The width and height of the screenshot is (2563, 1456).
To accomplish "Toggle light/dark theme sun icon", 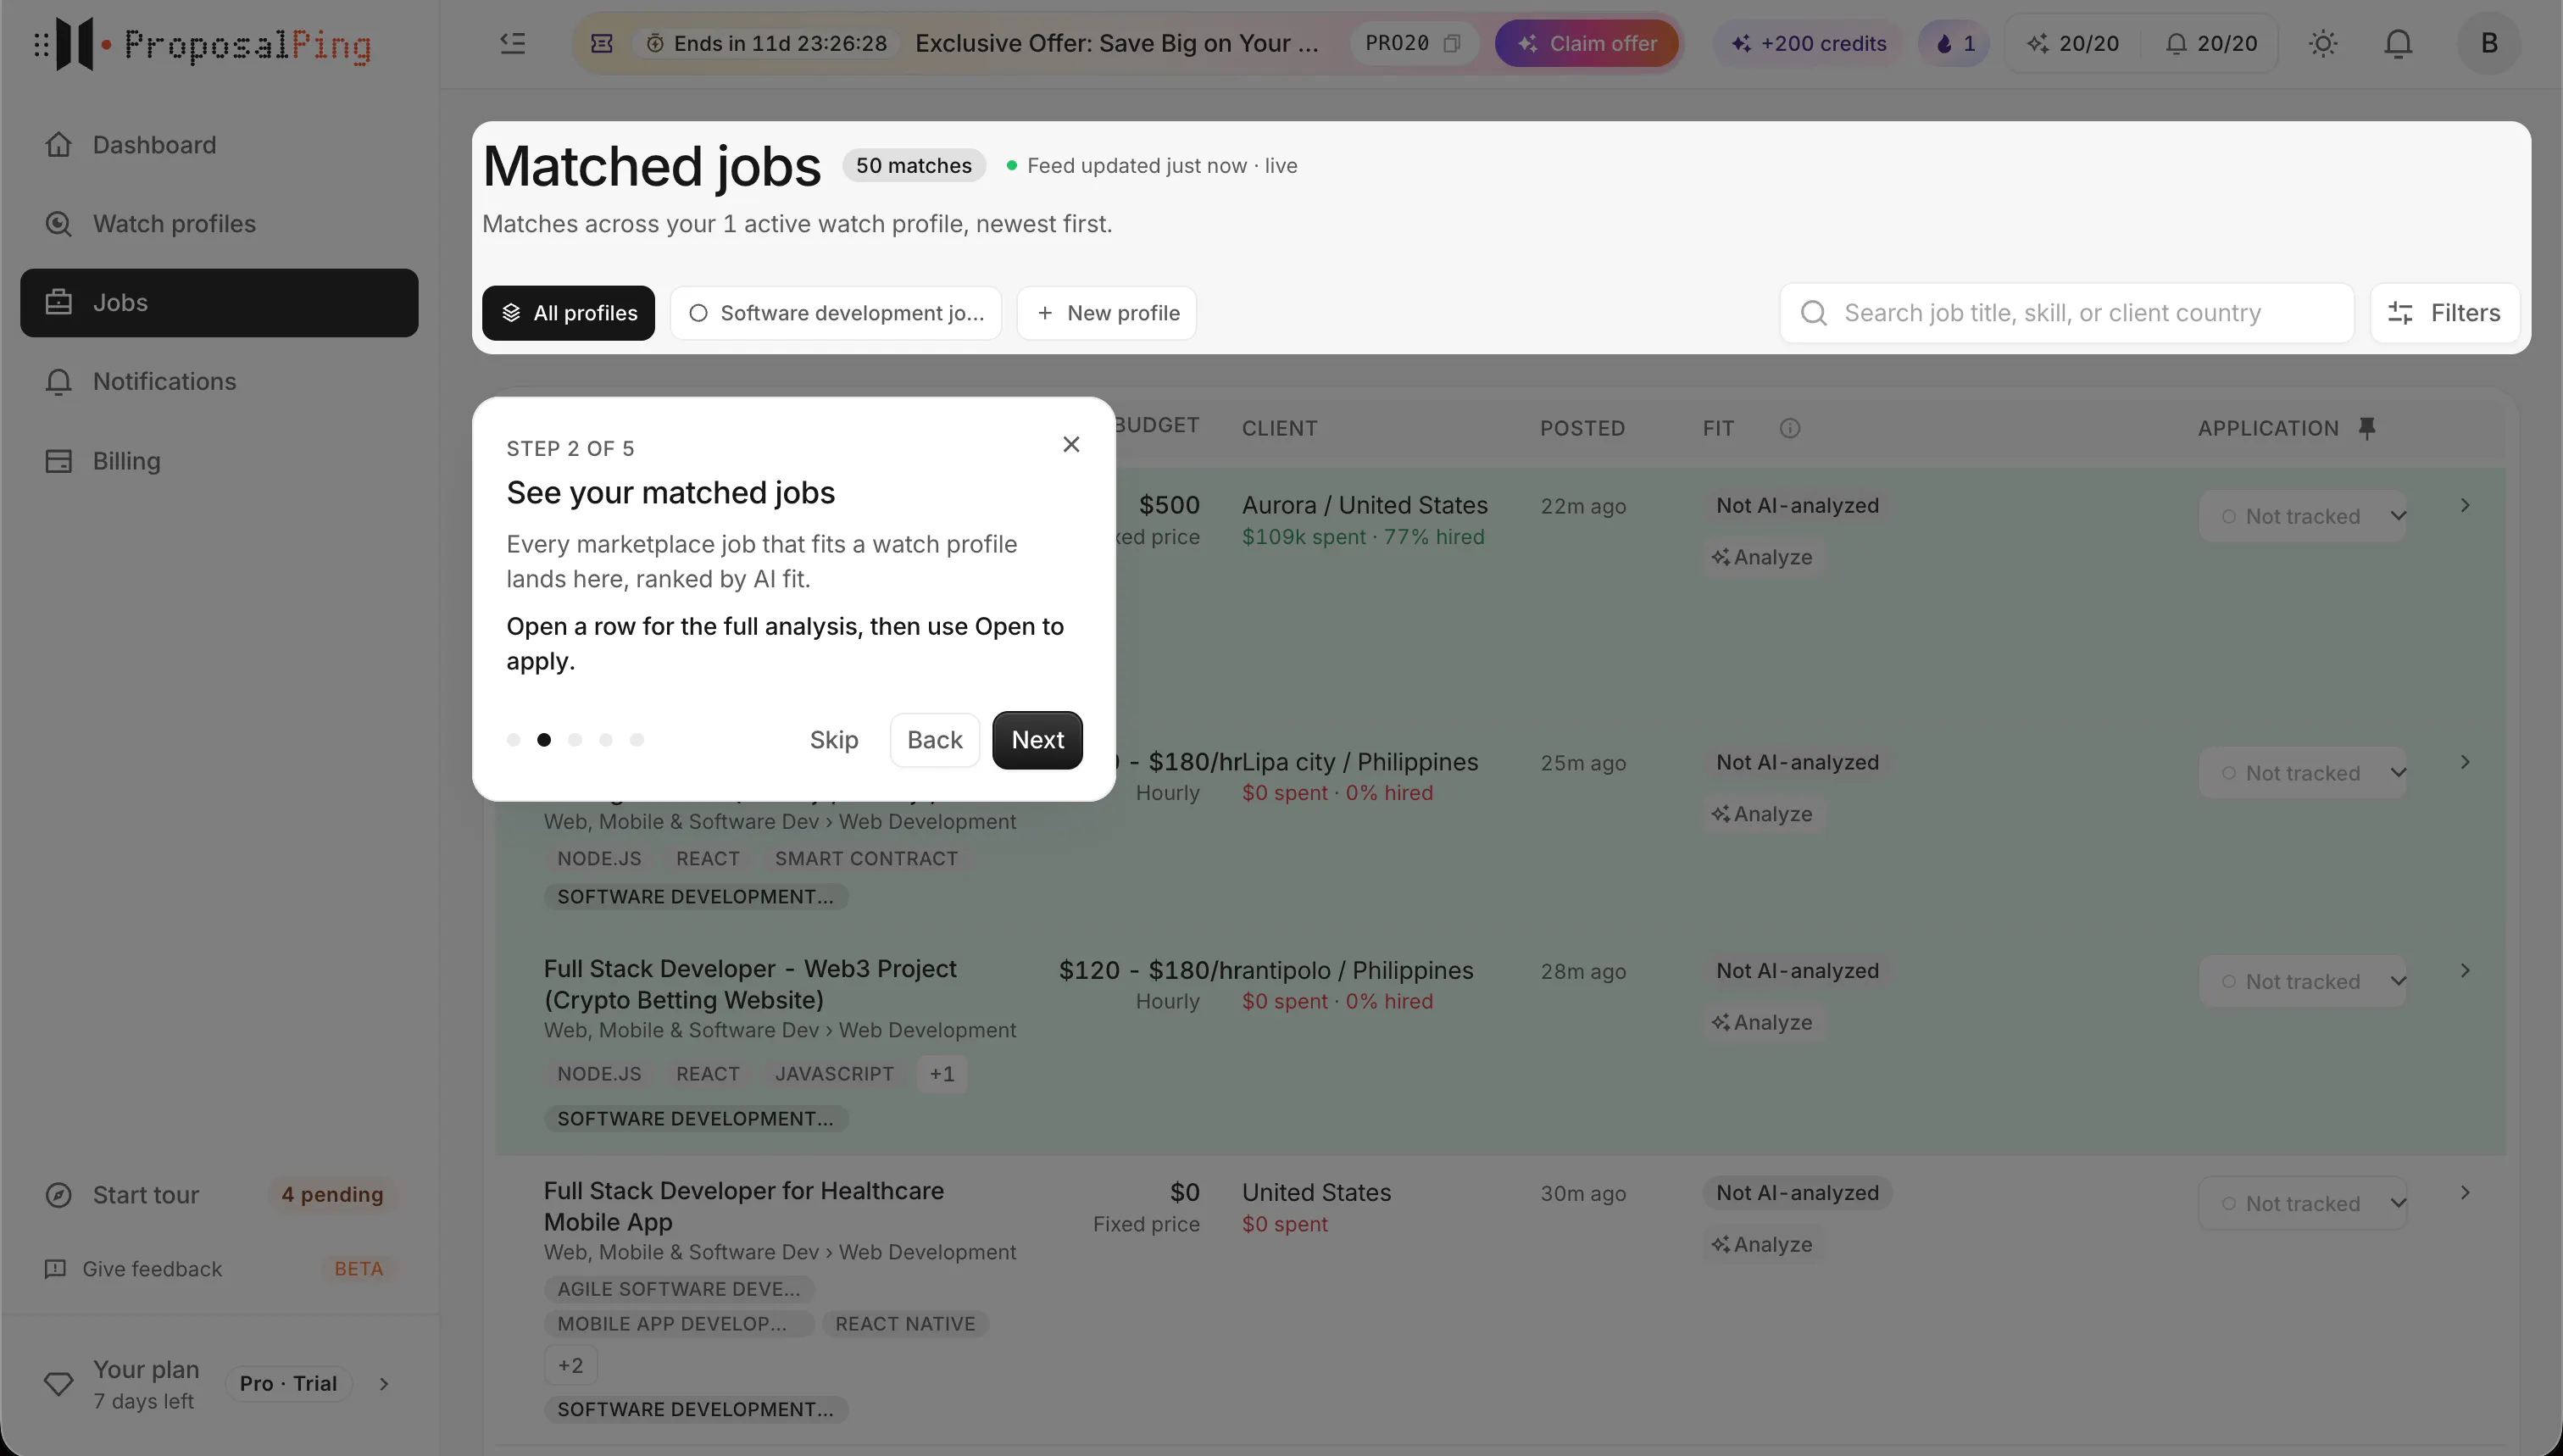I will coord(2322,43).
